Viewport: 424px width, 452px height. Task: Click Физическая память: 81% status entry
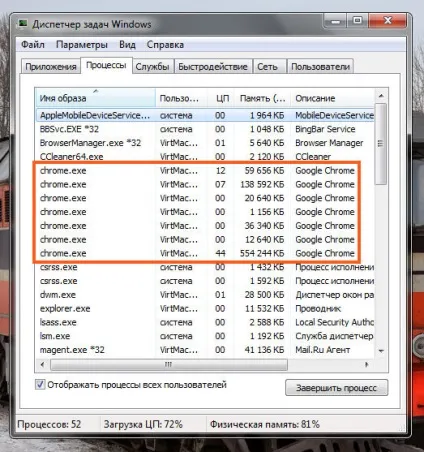pos(265,424)
